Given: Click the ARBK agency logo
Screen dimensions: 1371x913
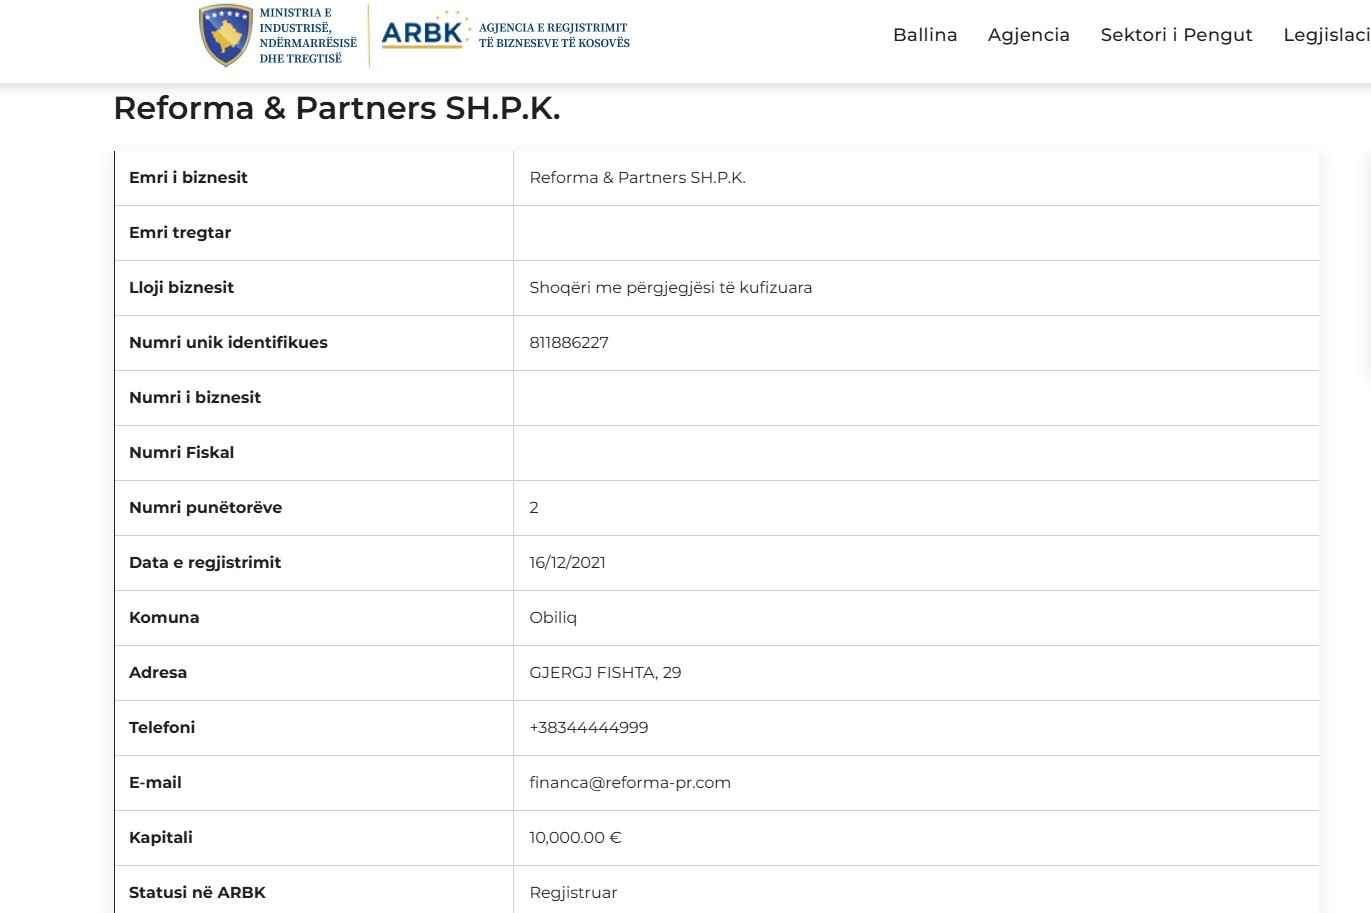Looking at the screenshot, I should (423, 34).
